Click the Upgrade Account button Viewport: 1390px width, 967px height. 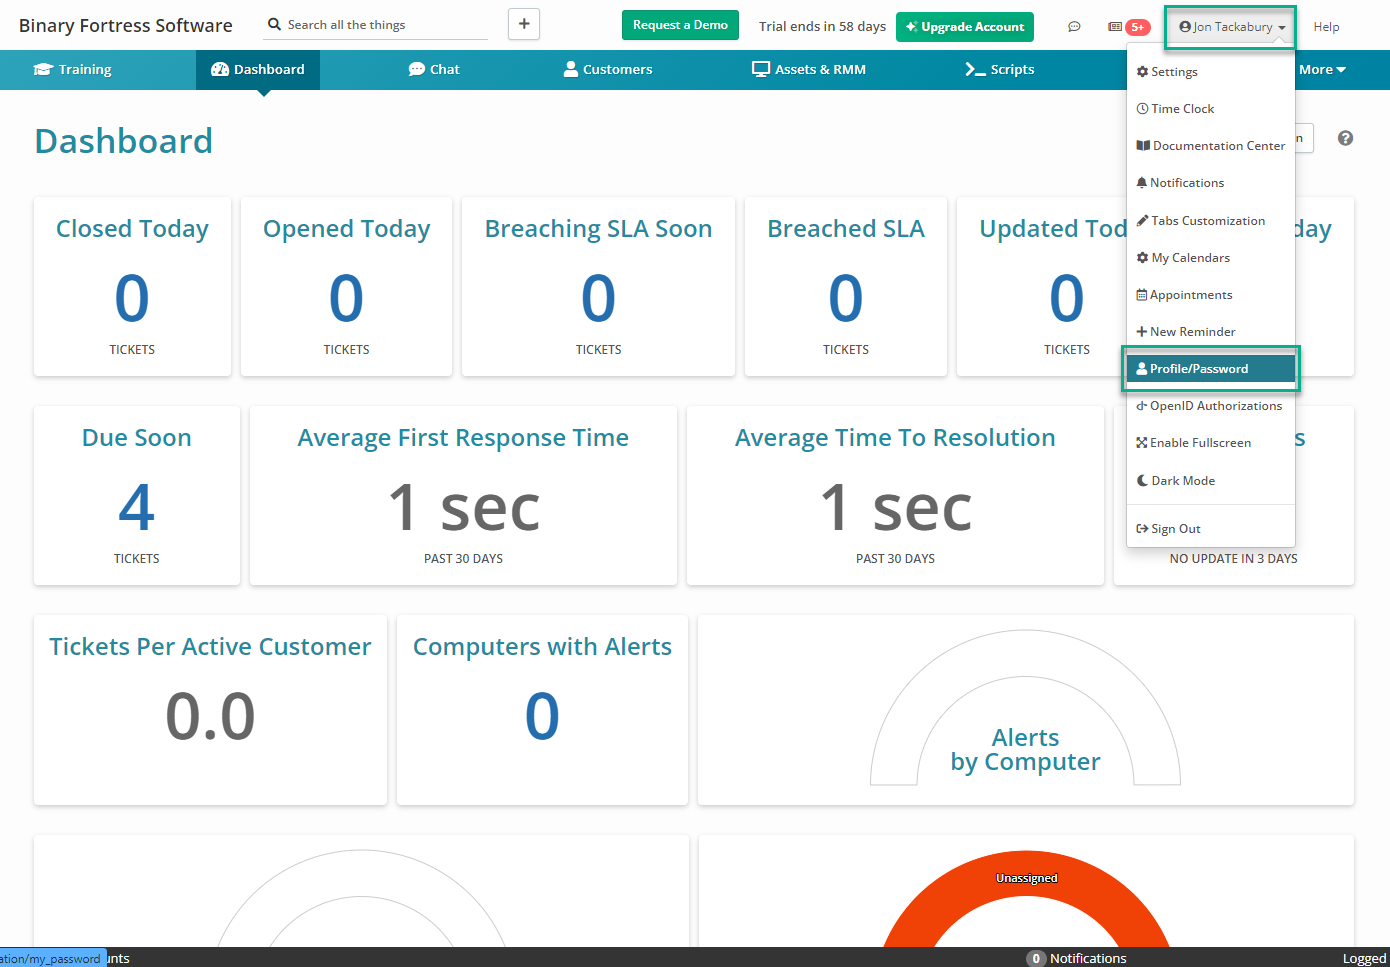[964, 26]
